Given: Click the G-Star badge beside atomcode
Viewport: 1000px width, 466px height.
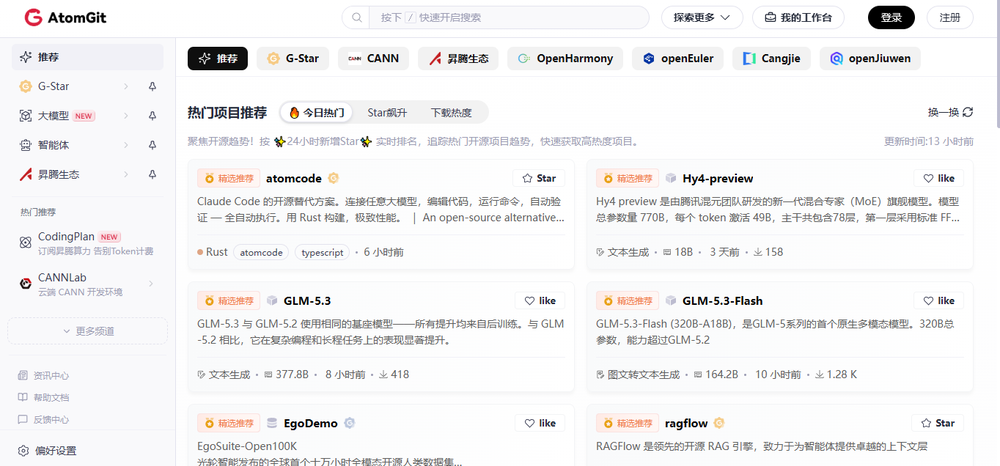Looking at the screenshot, I should pos(333,178).
